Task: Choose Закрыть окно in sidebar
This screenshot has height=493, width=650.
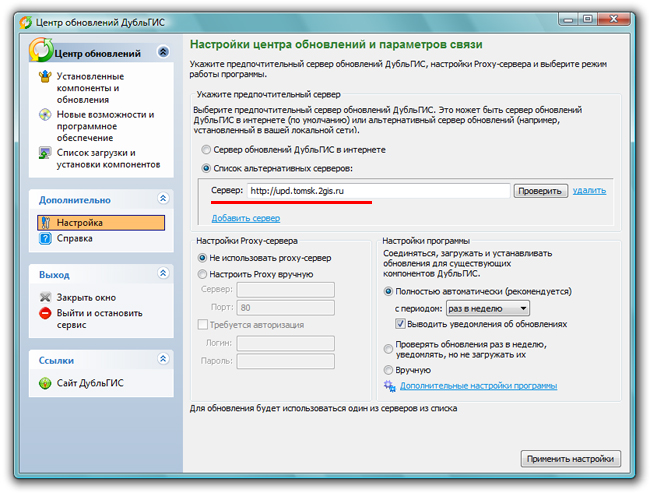Action: (x=86, y=298)
